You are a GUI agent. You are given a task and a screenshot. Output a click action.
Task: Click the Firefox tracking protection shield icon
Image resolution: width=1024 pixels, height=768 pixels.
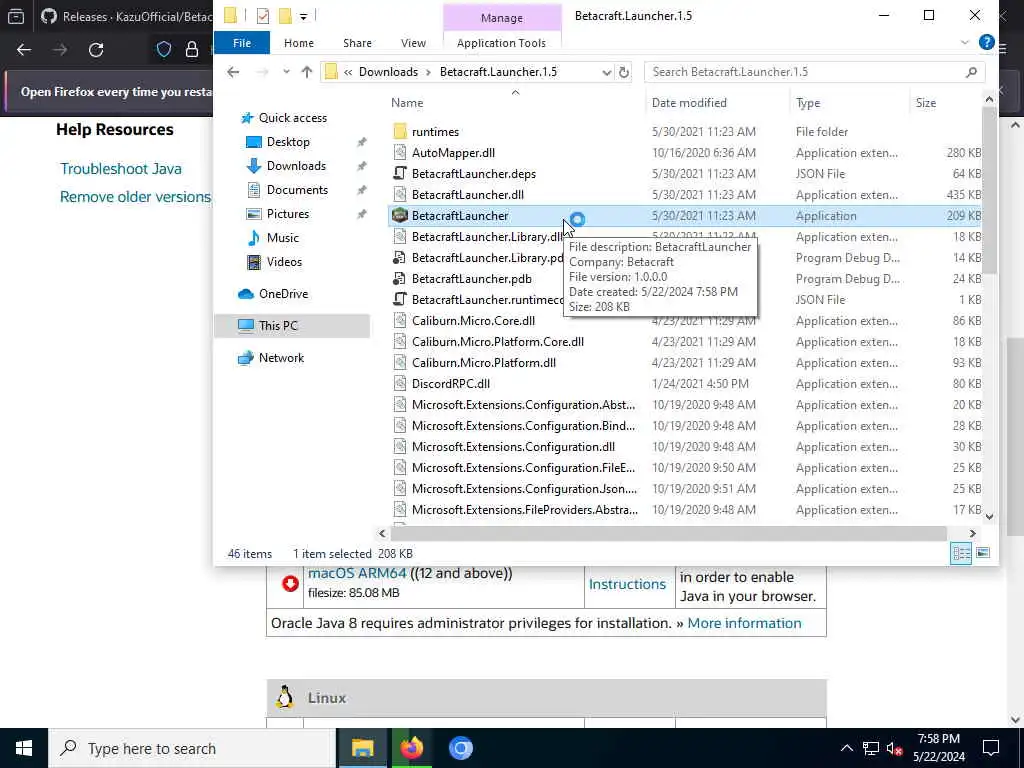[x=164, y=50]
